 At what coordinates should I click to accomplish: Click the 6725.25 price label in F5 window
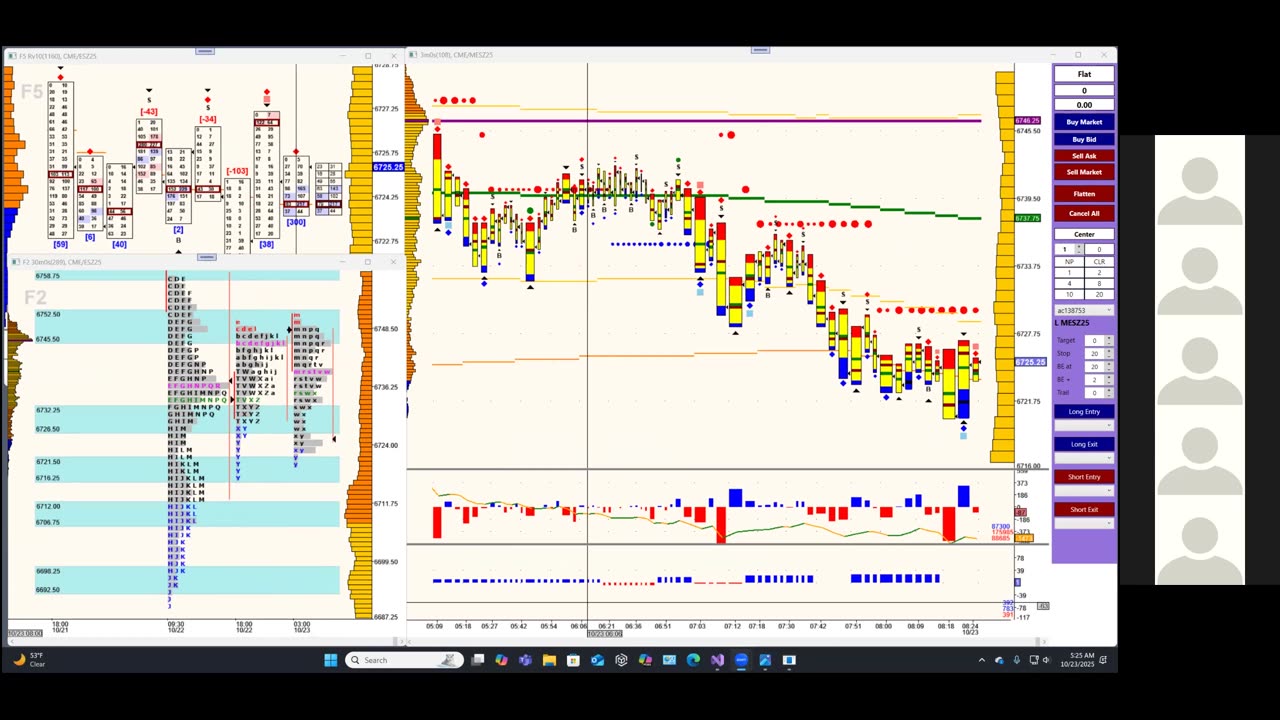[x=388, y=167]
